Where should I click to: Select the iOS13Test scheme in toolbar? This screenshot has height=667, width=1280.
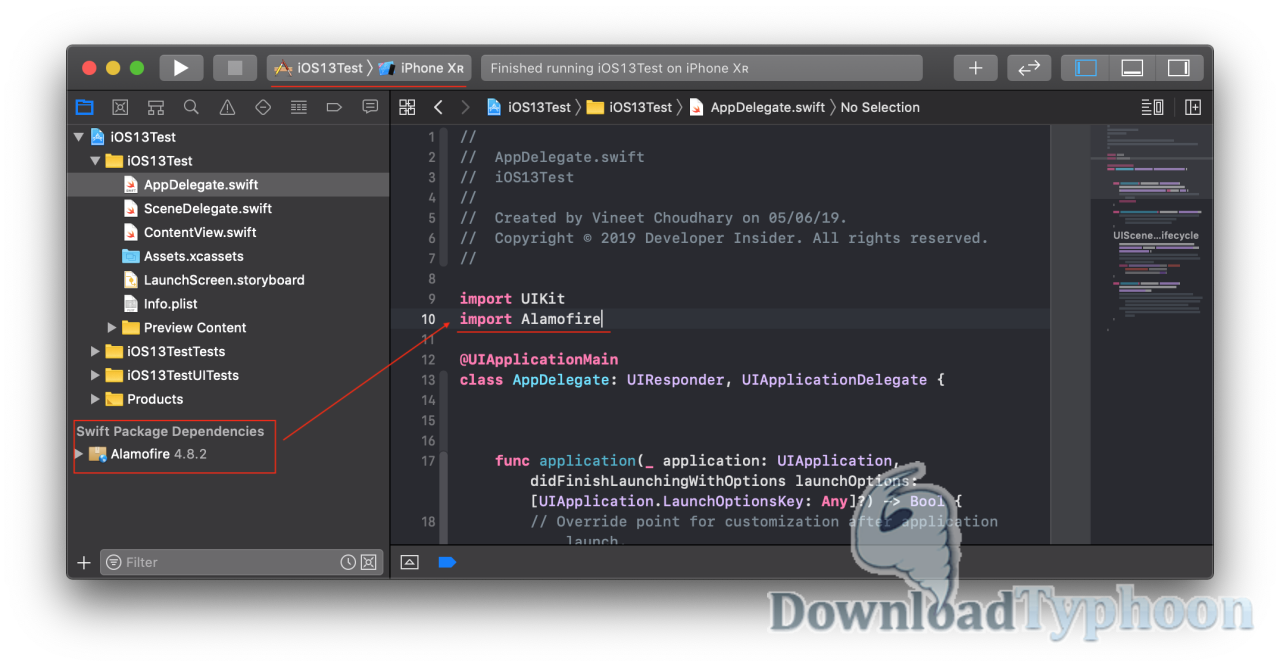tap(319, 68)
